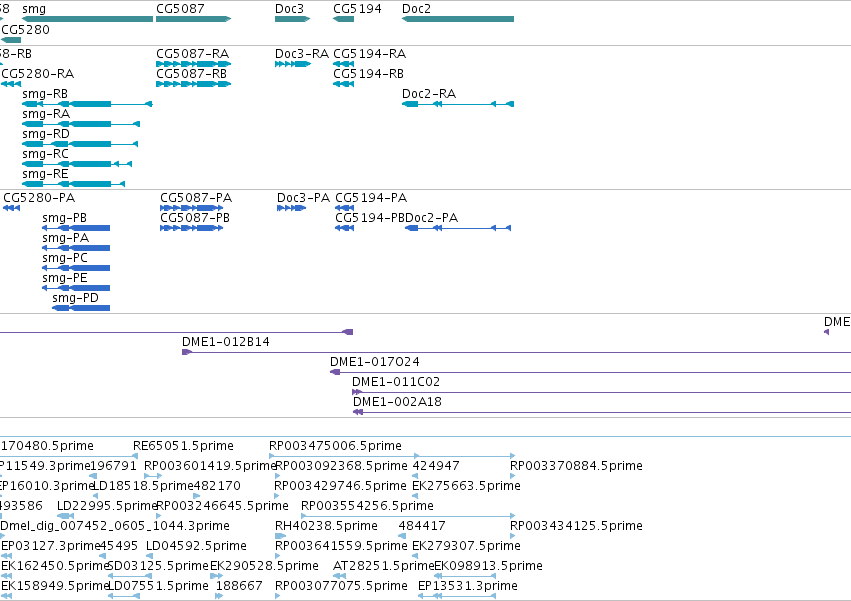The height and width of the screenshot is (601, 851).
Task: Select the CG5280 gene glyph
Action: tap(11, 40)
